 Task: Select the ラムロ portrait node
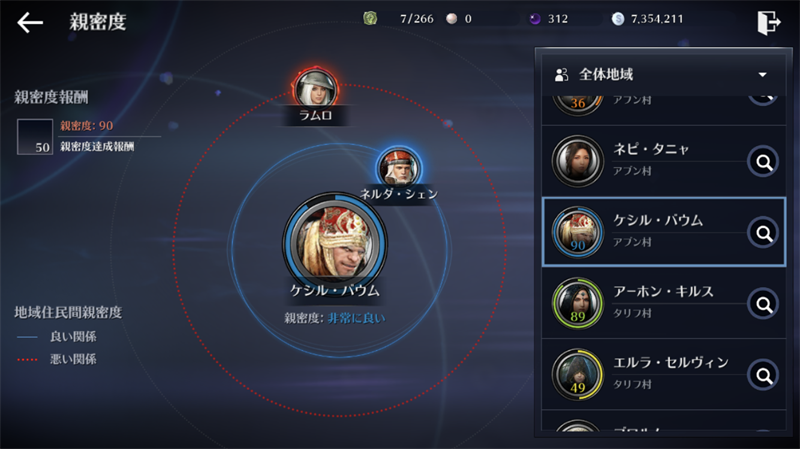(316, 89)
